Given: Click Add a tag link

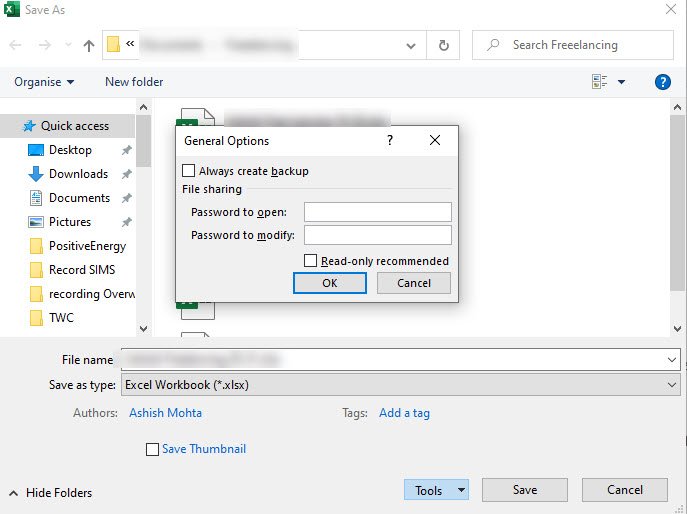Looking at the screenshot, I should [404, 413].
